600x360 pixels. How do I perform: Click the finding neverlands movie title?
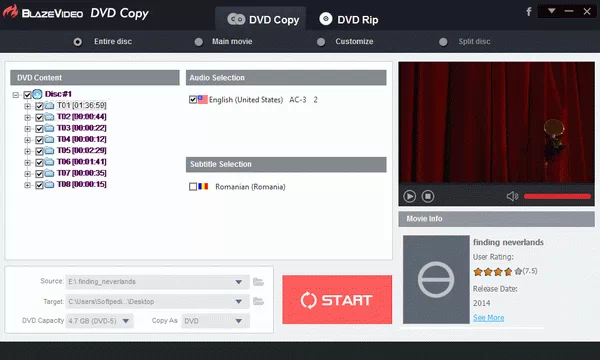click(x=508, y=242)
